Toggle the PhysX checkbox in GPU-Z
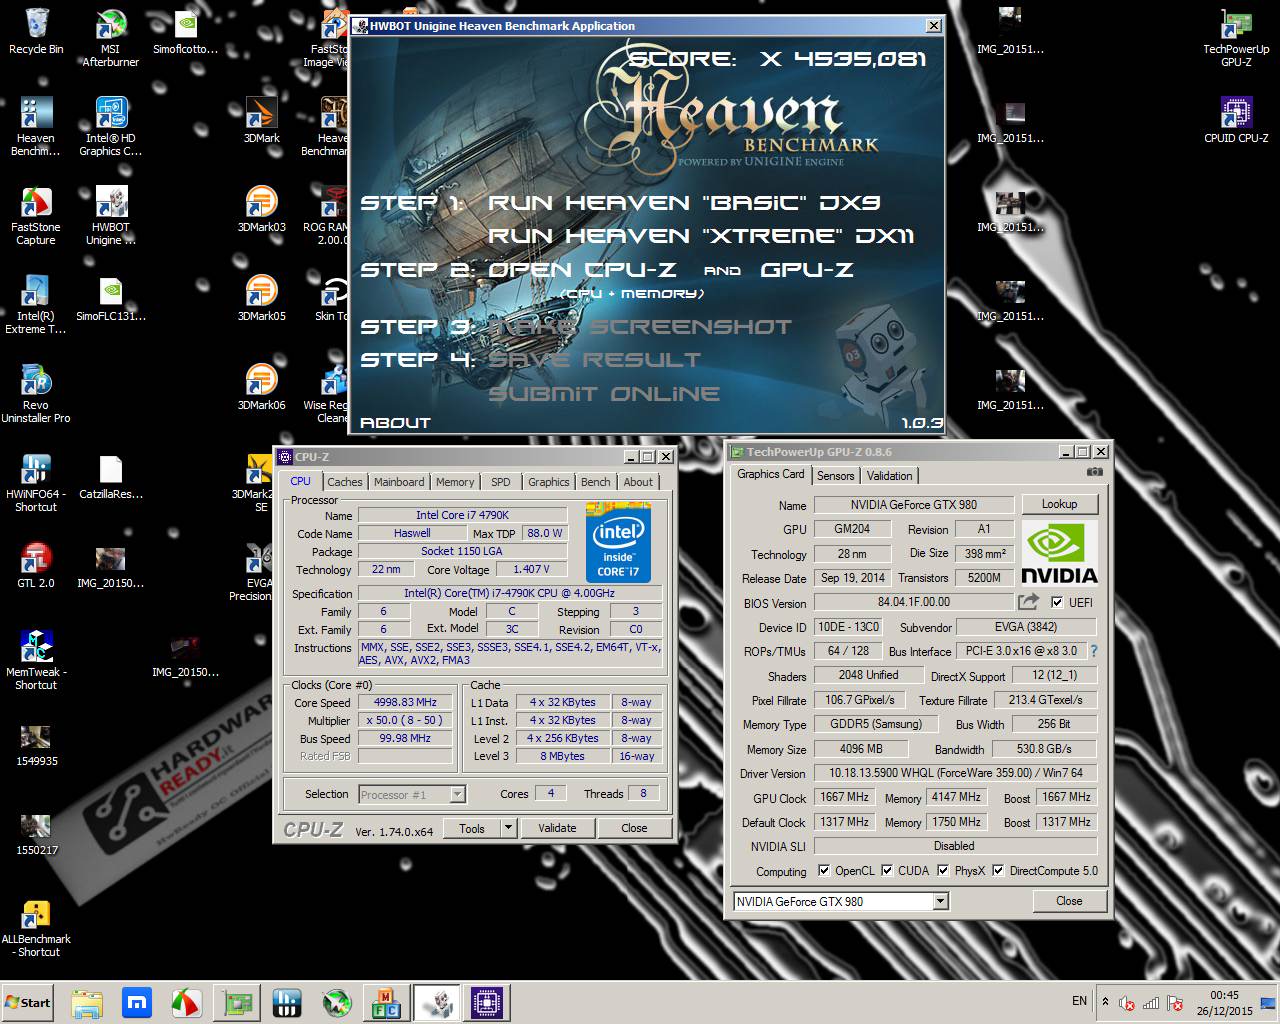 (x=942, y=870)
